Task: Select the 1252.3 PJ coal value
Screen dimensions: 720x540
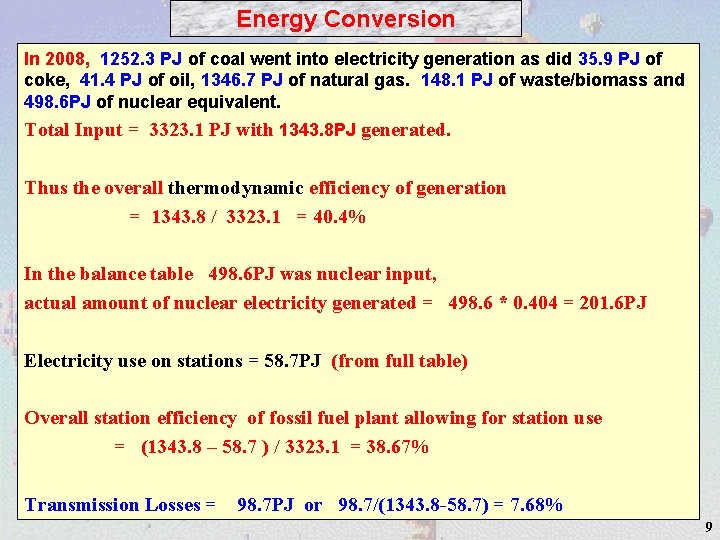Action: click(x=141, y=59)
